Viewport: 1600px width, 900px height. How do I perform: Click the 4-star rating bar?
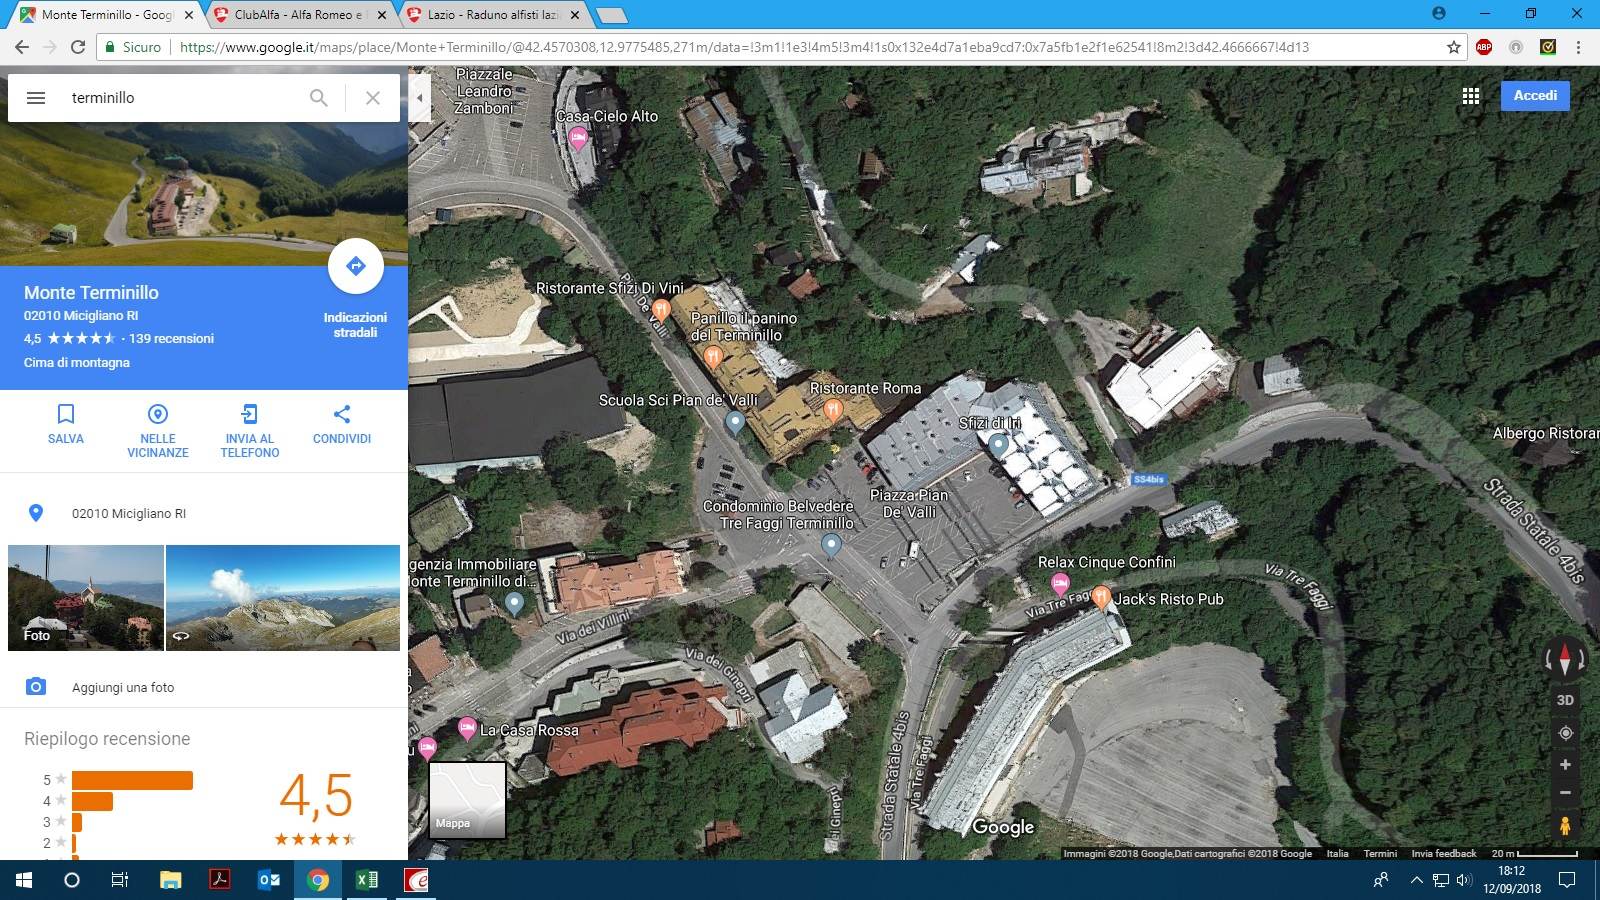tap(92, 801)
